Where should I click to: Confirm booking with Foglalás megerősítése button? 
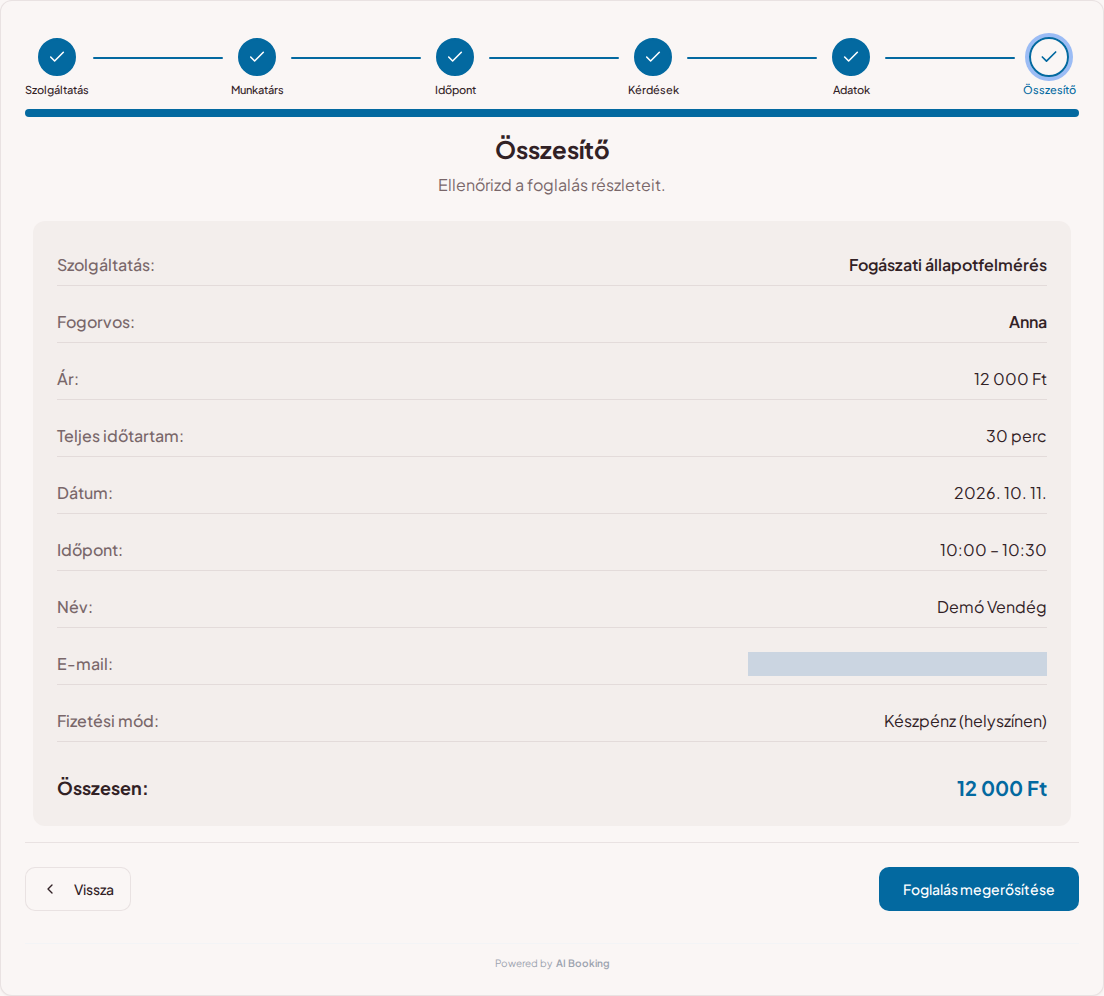[978, 889]
